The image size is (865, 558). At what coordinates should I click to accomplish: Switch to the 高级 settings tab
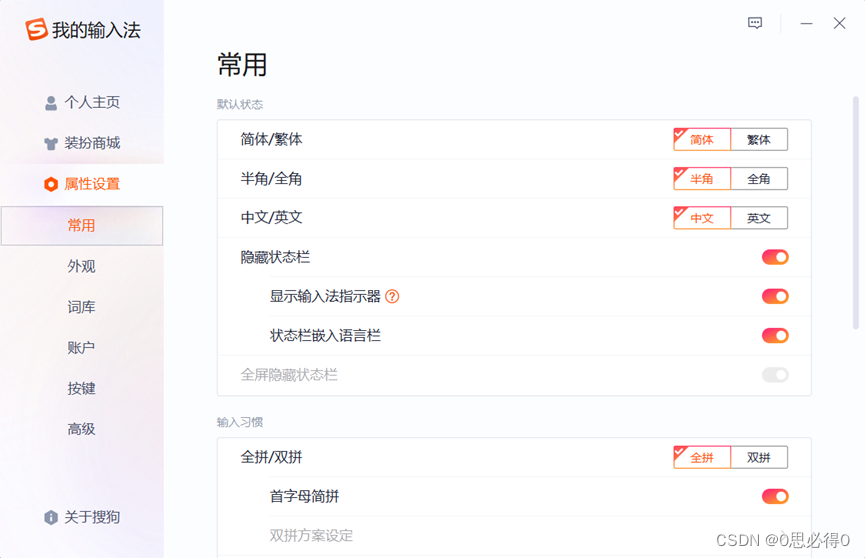(x=82, y=429)
